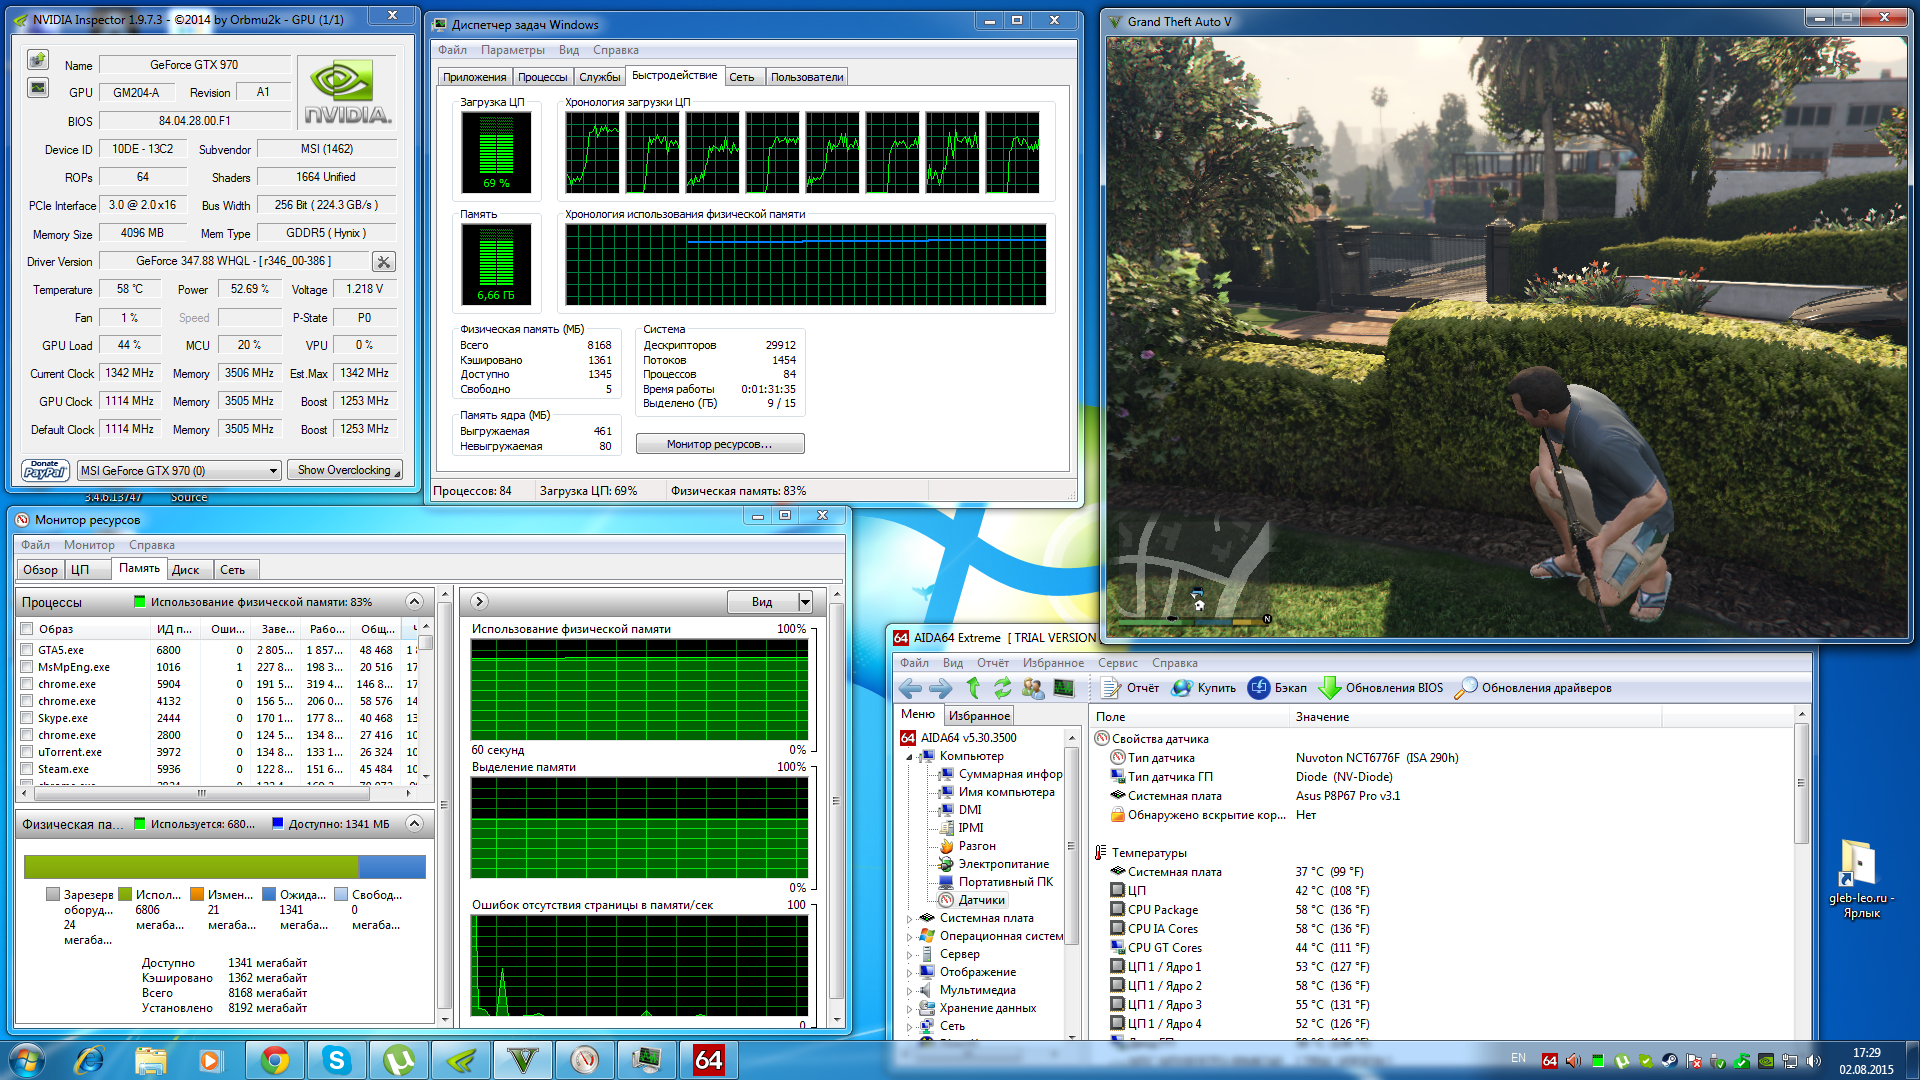Toggle the Образ select-all checkbox header
The width and height of the screenshot is (1920, 1080).
coord(27,629)
